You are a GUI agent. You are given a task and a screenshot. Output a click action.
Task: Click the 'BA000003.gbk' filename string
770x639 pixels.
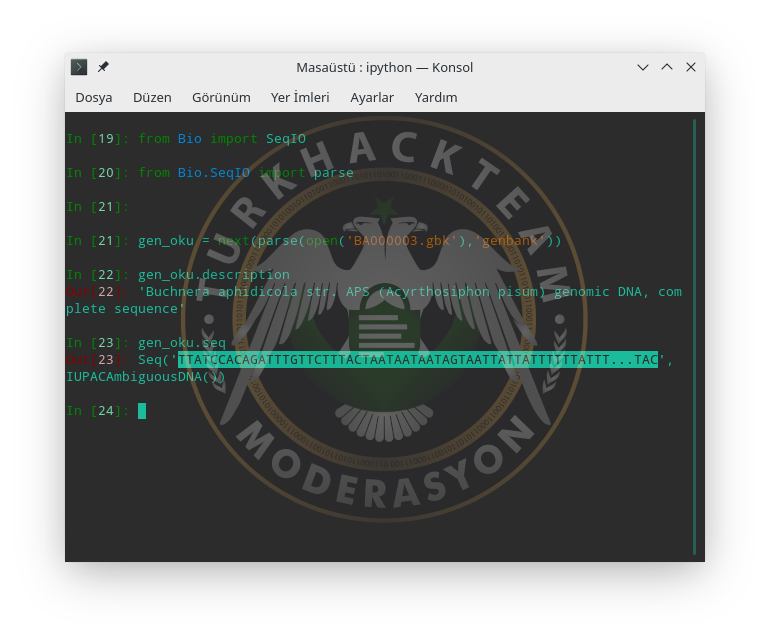(402, 241)
